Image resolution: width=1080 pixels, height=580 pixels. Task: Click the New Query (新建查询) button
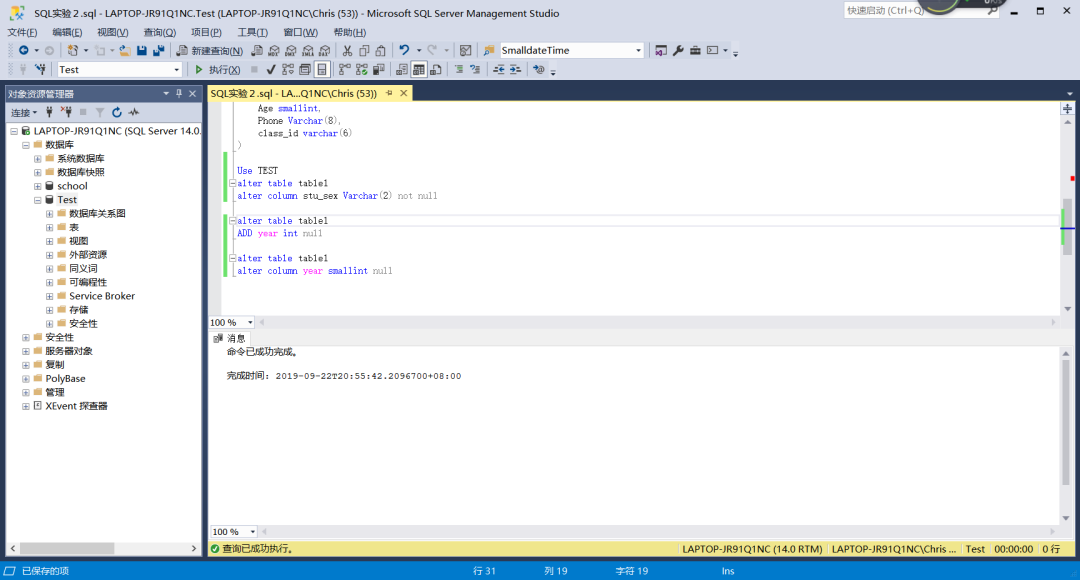pos(210,50)
